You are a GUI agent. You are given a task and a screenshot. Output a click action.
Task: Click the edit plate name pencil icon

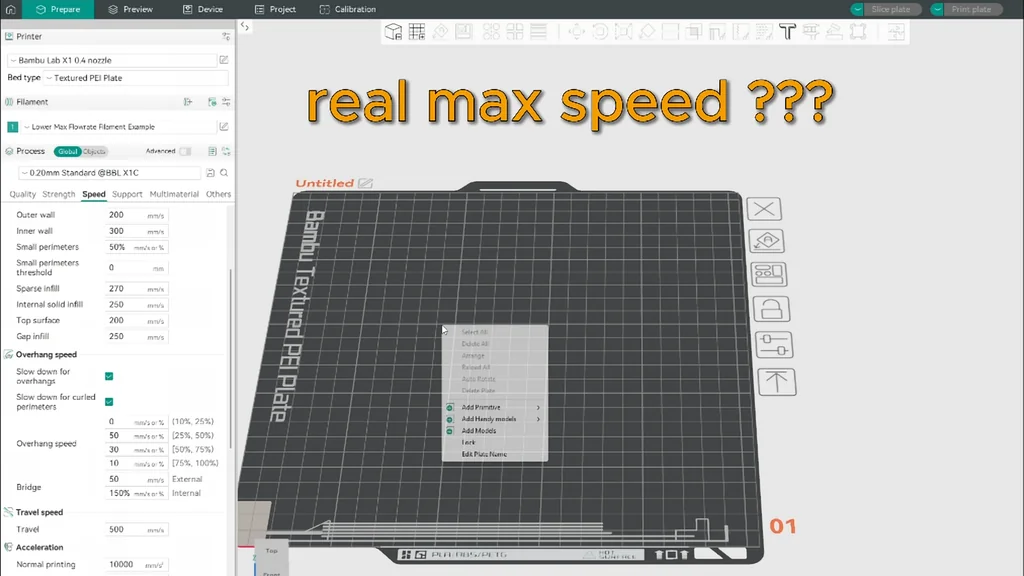[x=366, y=184]
